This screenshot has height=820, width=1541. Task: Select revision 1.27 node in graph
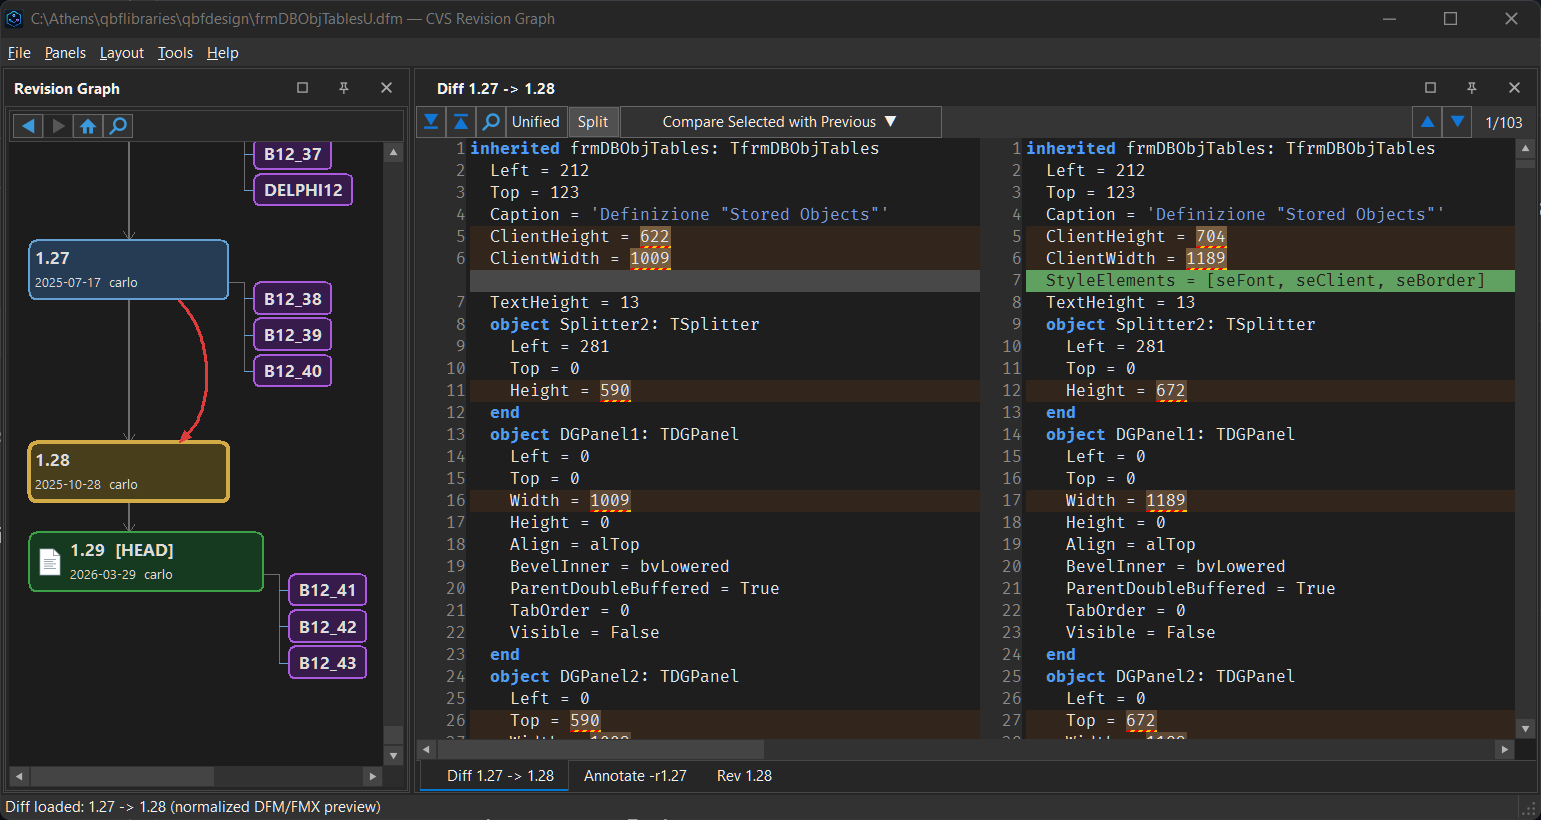(x=129, y=269)
